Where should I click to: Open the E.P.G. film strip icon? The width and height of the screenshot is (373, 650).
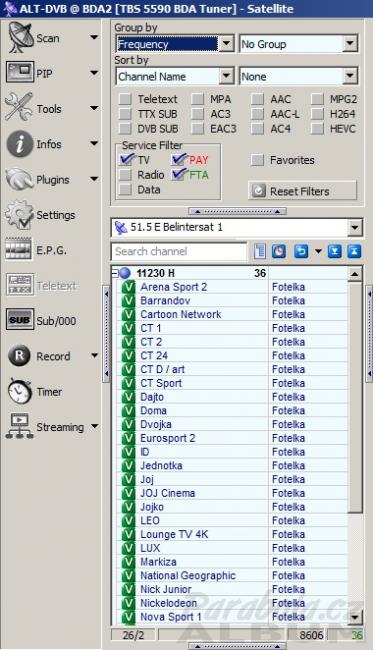point(19,249)
